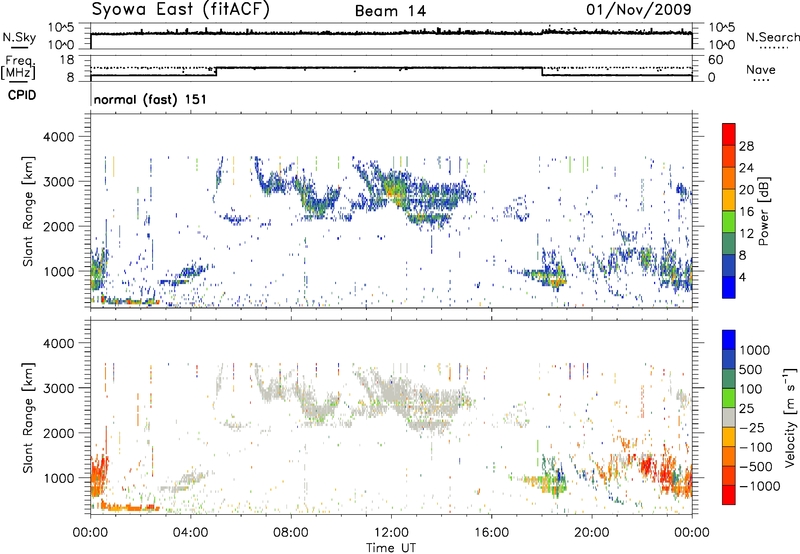This screenshot has width=800, height=554.
Task: Click the velocity range-time plot panel
Action: point(391,417)
